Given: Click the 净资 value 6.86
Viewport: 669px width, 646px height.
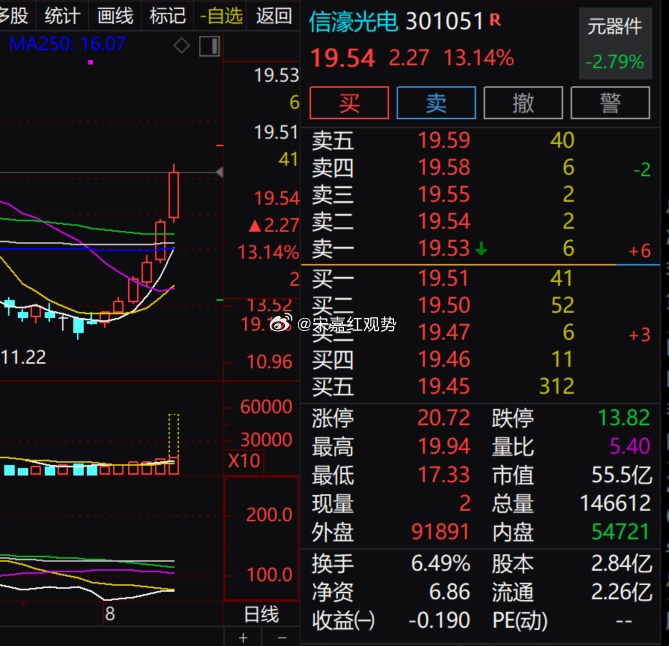Looking at the screenshot, I should coord(449,592).
